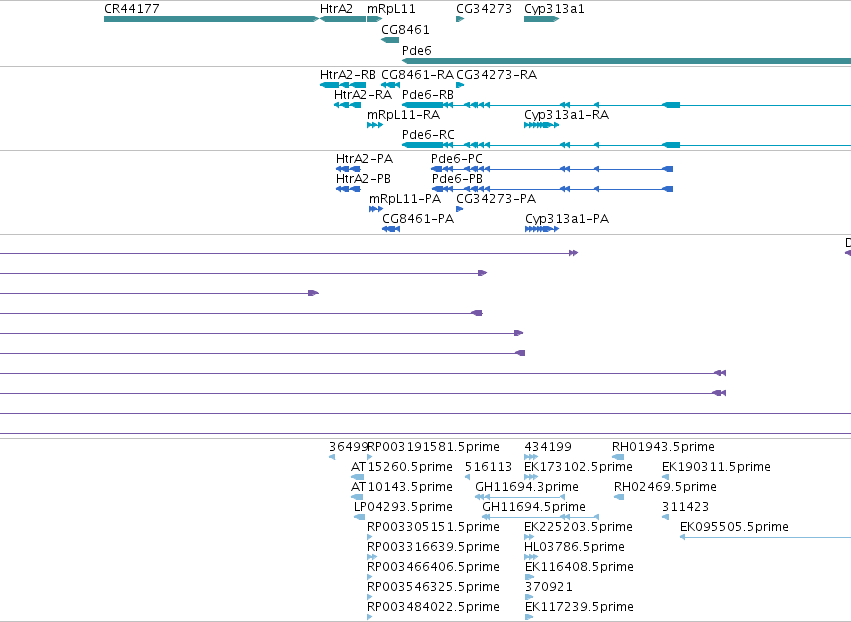
Task: Click the RH01943.5prime EST label
Action: 663,447
